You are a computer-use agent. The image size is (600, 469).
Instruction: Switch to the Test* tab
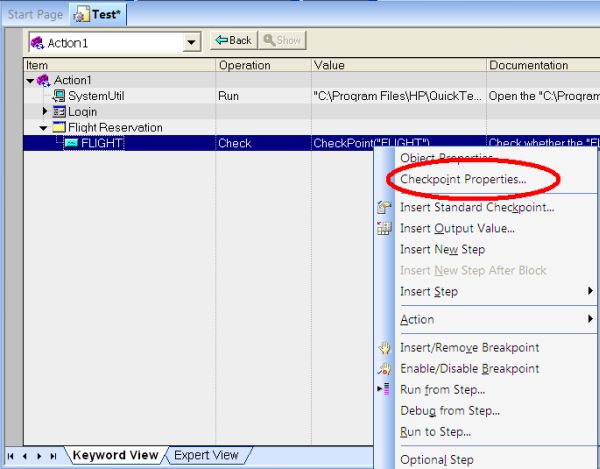[98, 15]
